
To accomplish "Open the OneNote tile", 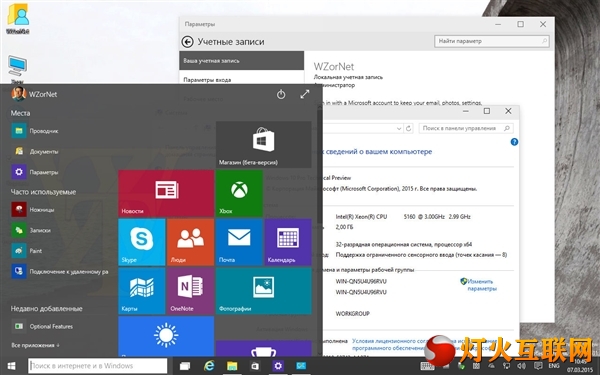I will click(190, 291).
